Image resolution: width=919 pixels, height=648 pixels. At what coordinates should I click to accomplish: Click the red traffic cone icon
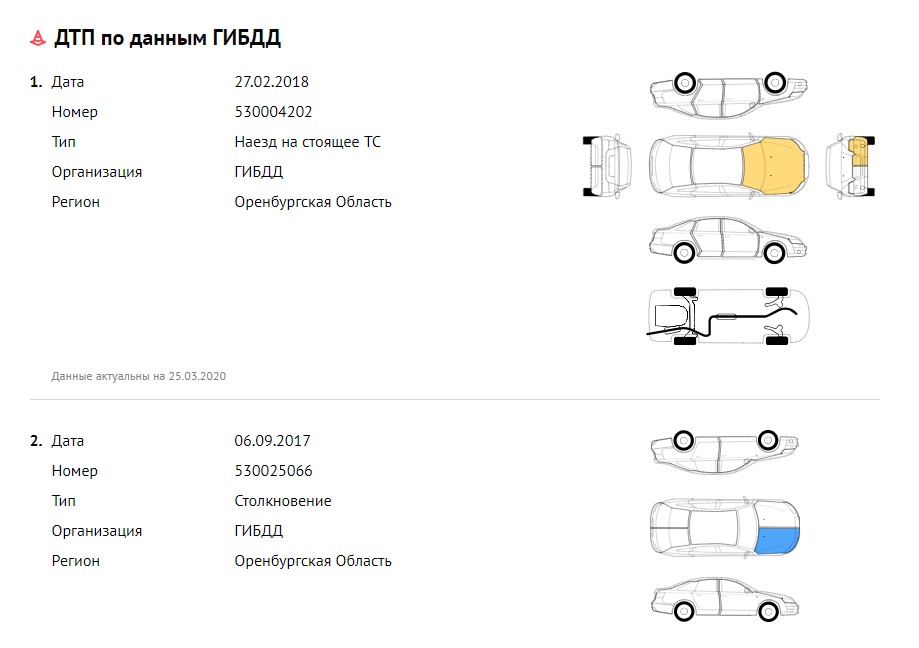pyautogui.click(x=38, y=38)
